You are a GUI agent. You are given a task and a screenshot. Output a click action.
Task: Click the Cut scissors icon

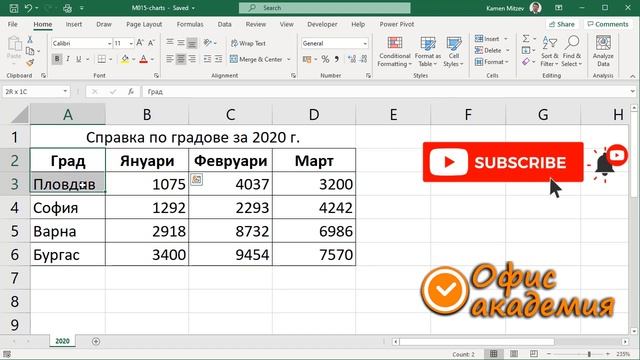pos(30,40)
